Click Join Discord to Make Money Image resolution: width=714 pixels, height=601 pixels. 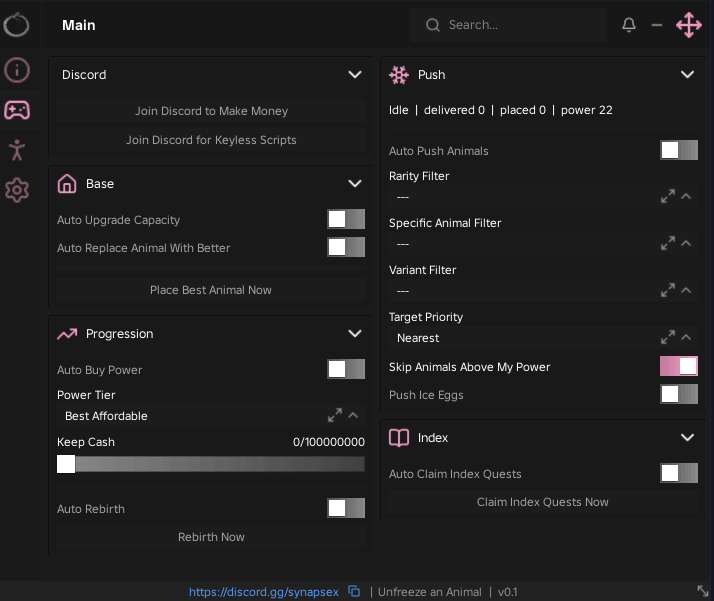pyautogui.click(x=211, y=111)
